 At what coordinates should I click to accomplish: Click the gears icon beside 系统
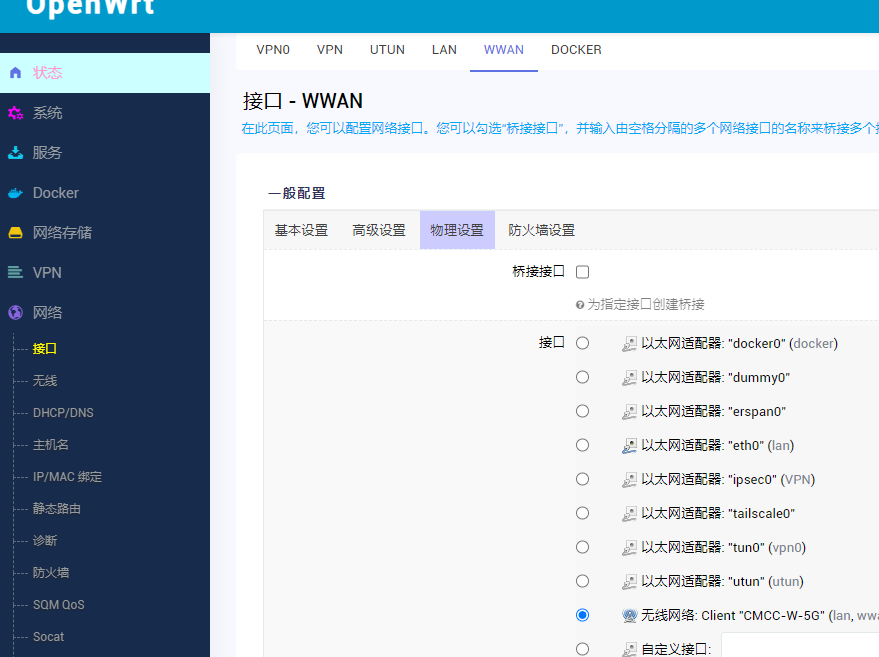(x=16, y=113)
